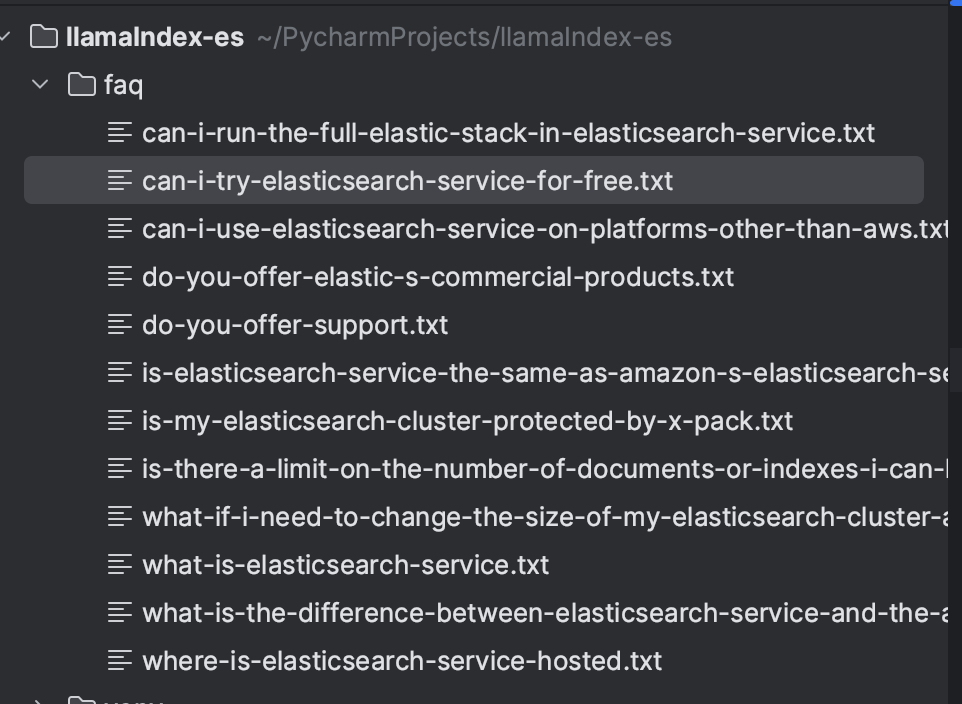Click file icon for is-my-elasticsearch-cluster-protected-by-x-pack.txt
Screen dimensions: 962x704
[120, 421]
